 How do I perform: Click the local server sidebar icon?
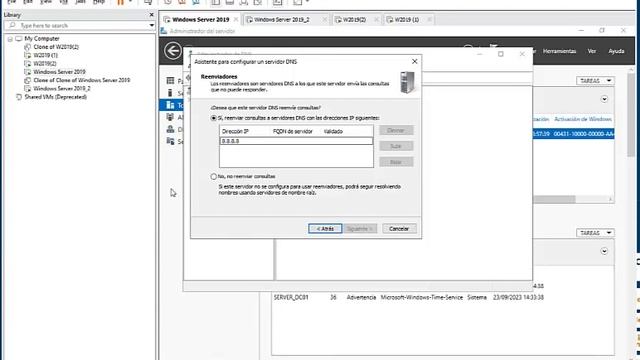click(x=170, y=93)
